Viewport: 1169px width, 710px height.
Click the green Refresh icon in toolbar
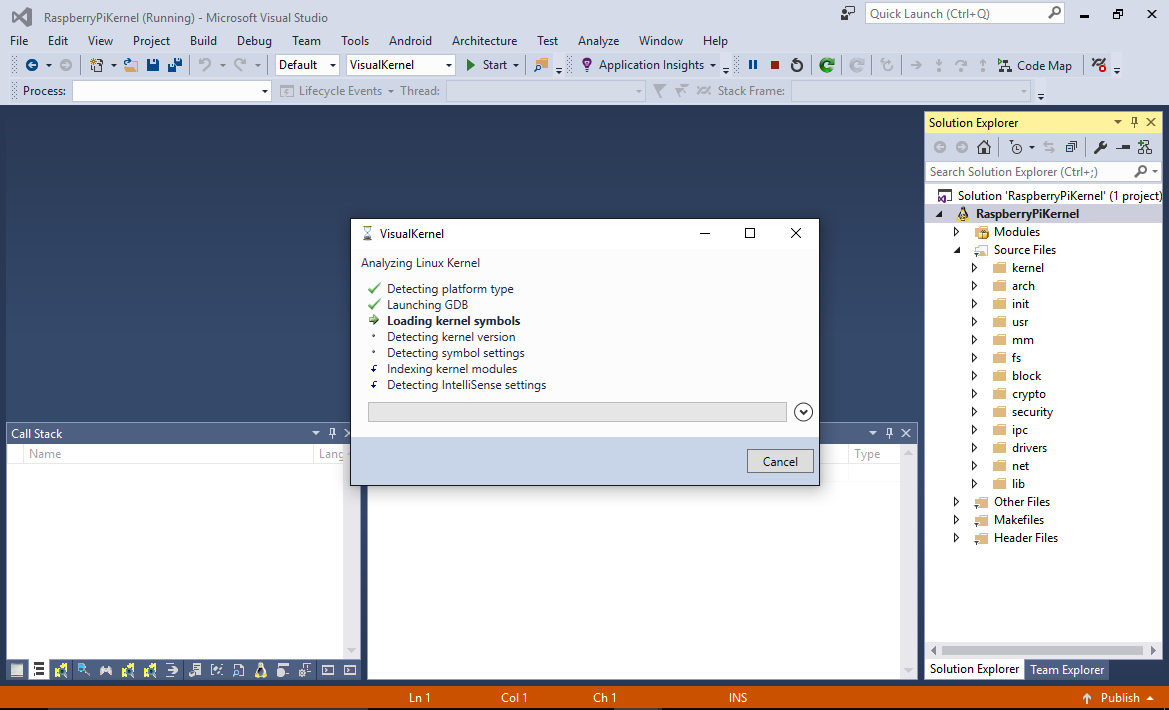pyautogui.click(x=826, y=66)
